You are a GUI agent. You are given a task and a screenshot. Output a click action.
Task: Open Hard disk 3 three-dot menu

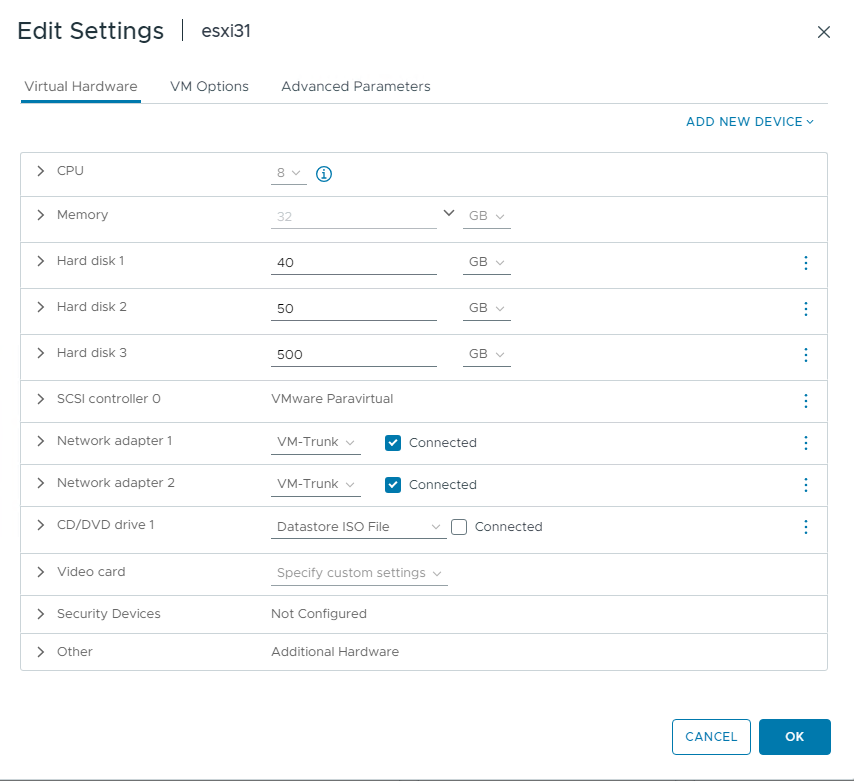click(x=805, y=355)
